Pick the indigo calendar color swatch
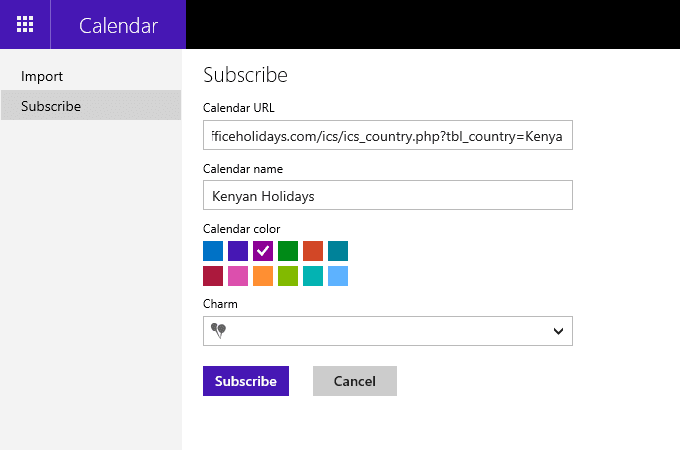The width and height of the screenshot is (680, 450). click(x=238, y=251)
